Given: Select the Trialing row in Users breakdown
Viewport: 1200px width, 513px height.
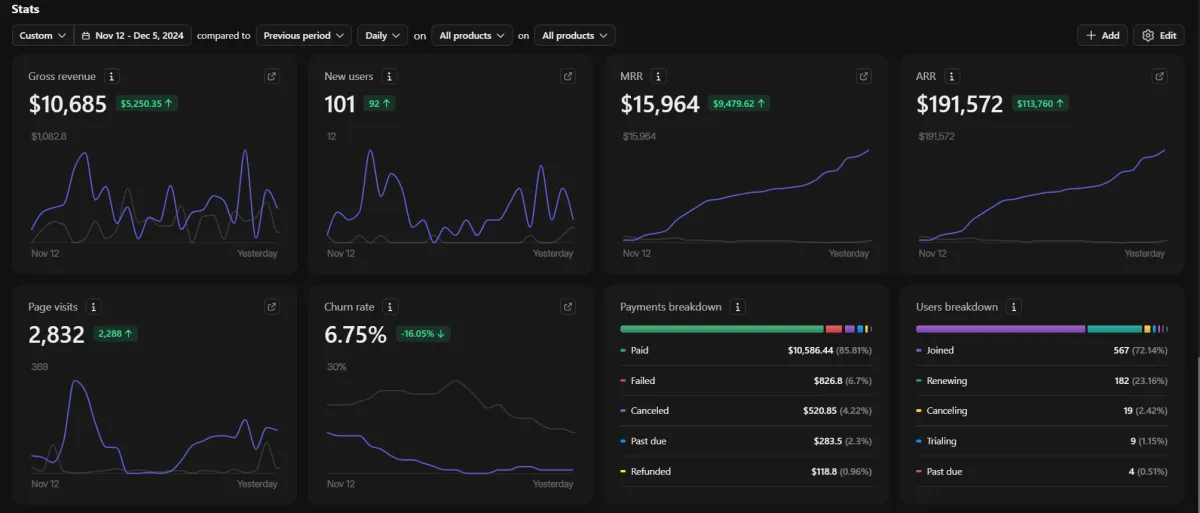Looking at the screenshot, I should point(1042,441).
